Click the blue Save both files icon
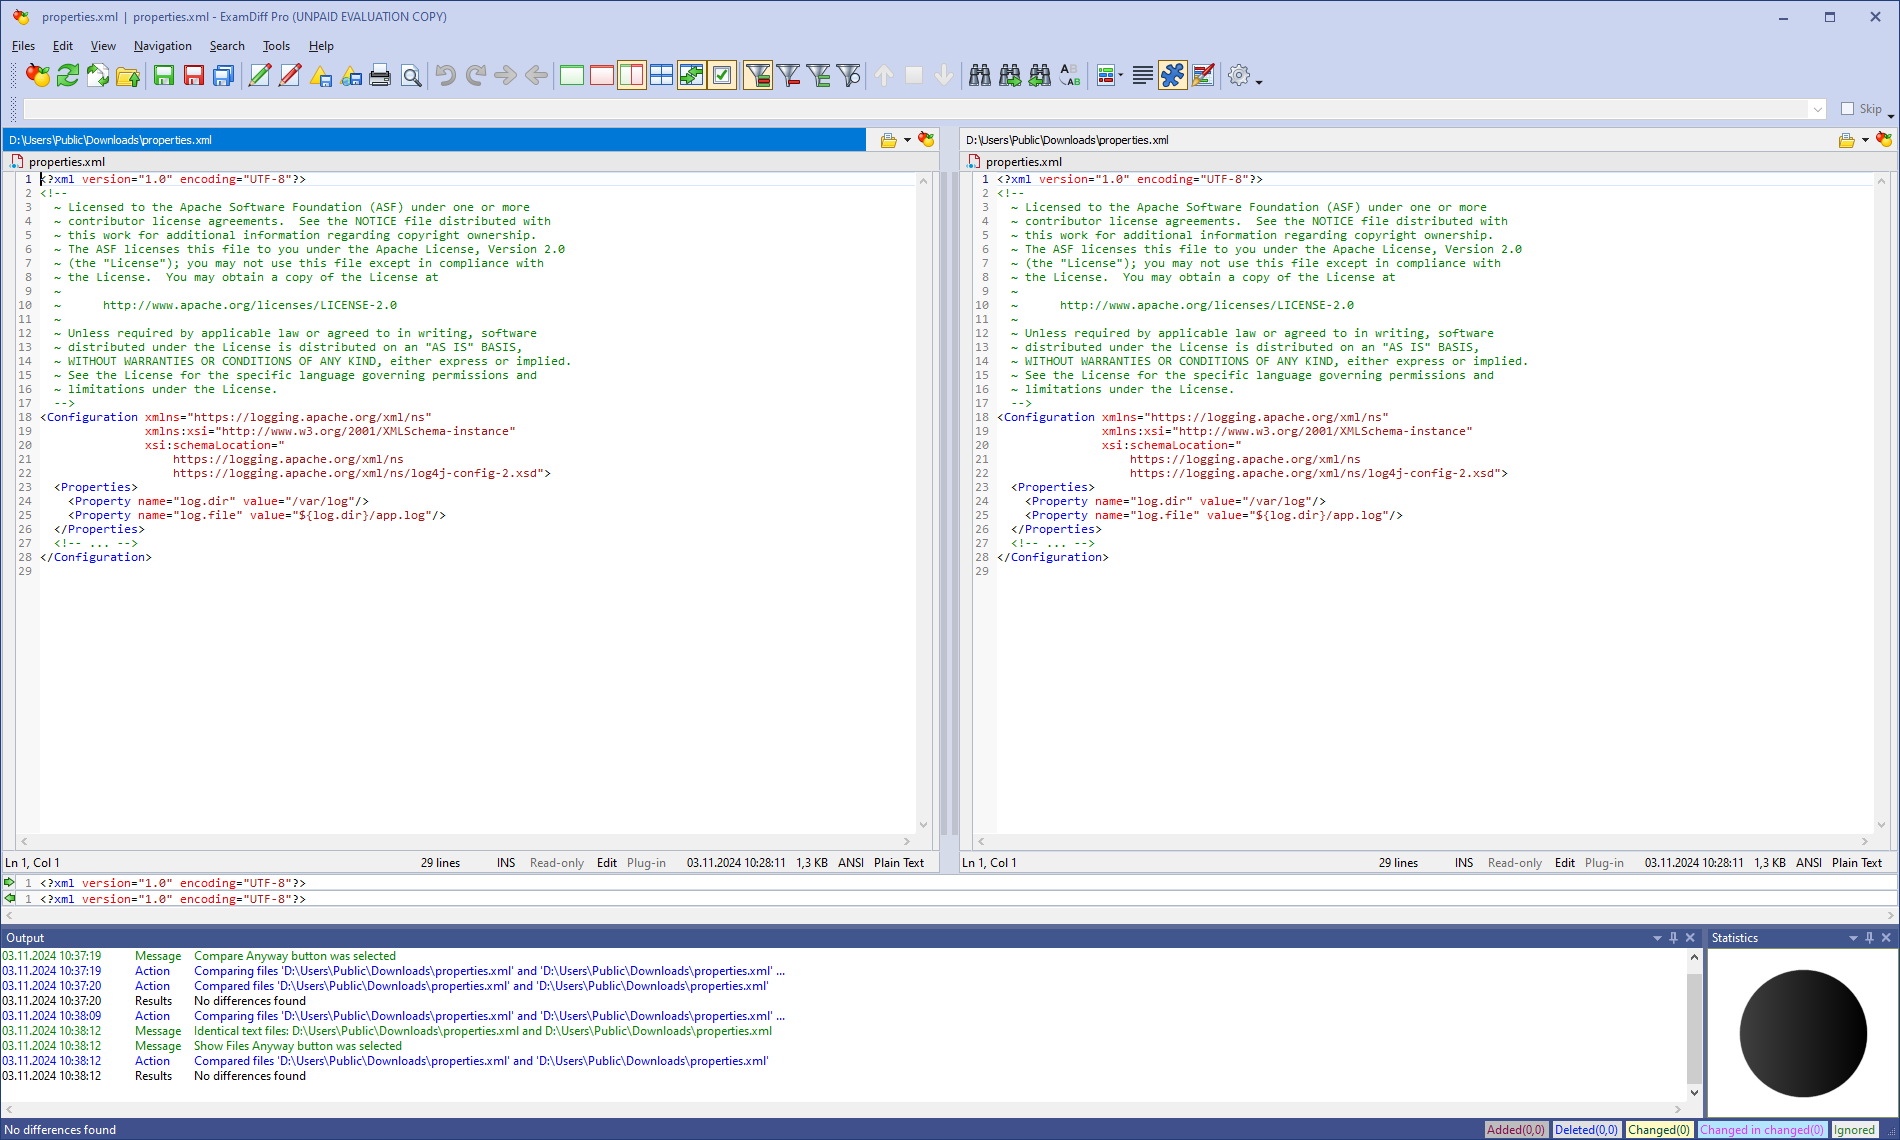 tap(224, 75)
